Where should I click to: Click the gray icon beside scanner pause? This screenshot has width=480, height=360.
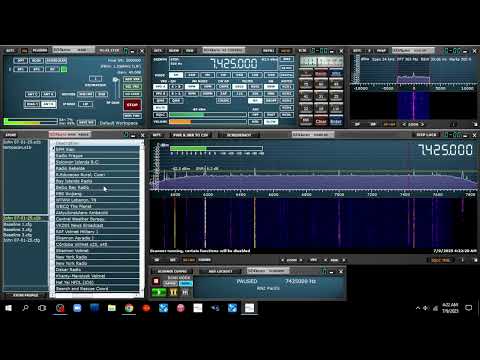tap(185, 292)
